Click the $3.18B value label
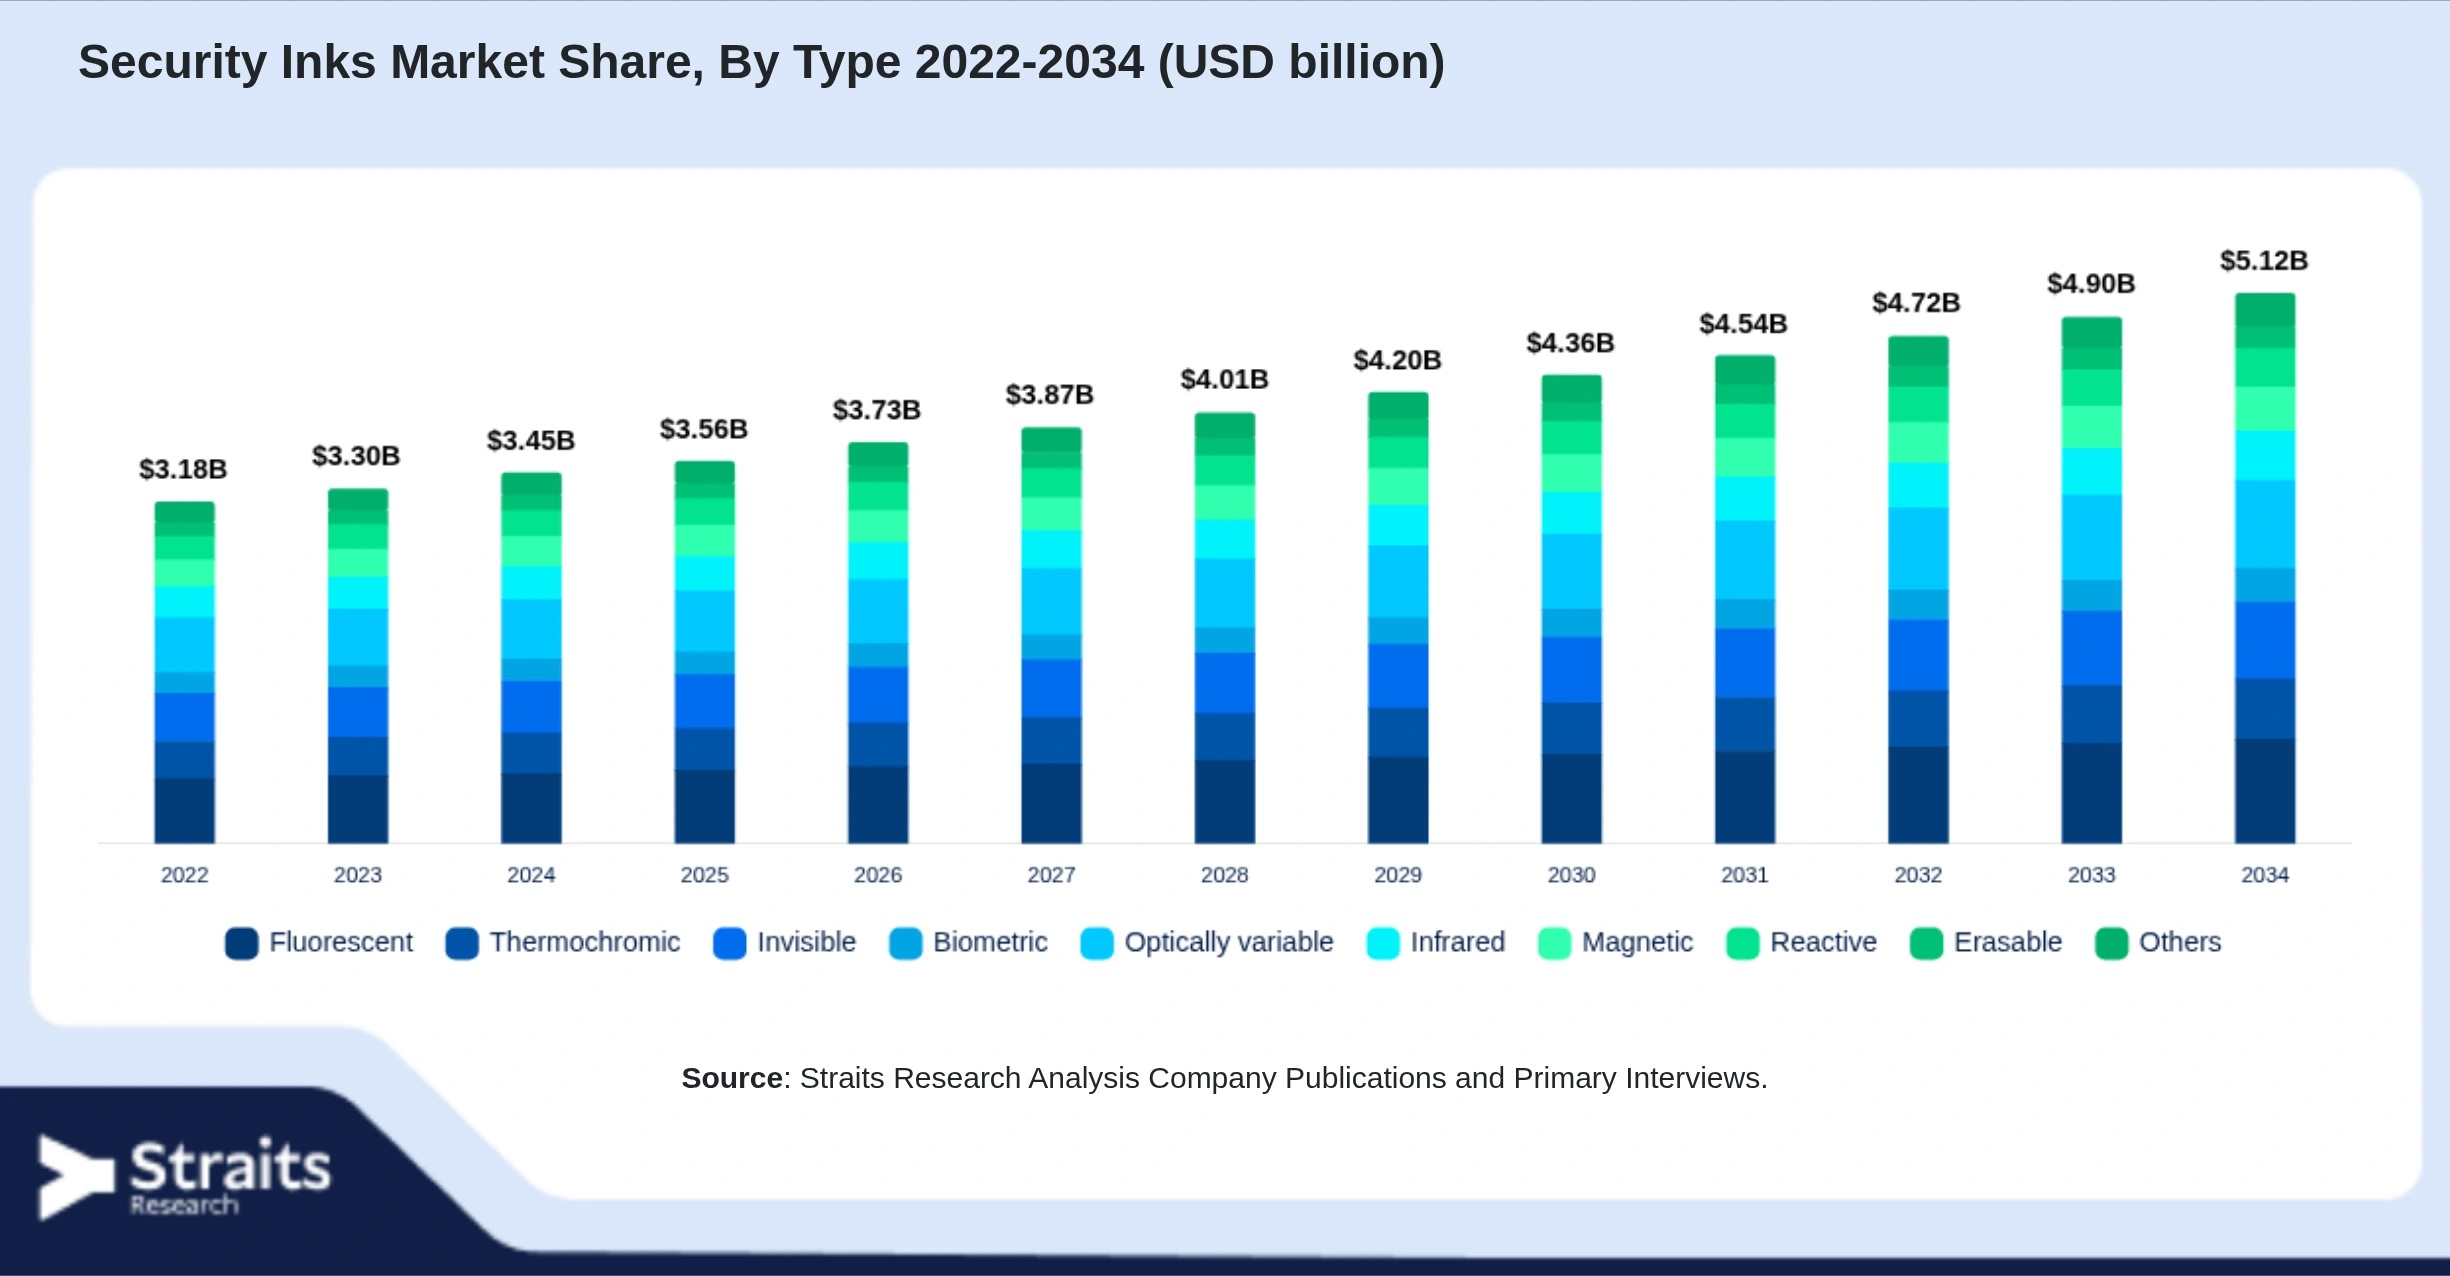Viewport: 2450px width, 1276px height. (x=183, y=469)
